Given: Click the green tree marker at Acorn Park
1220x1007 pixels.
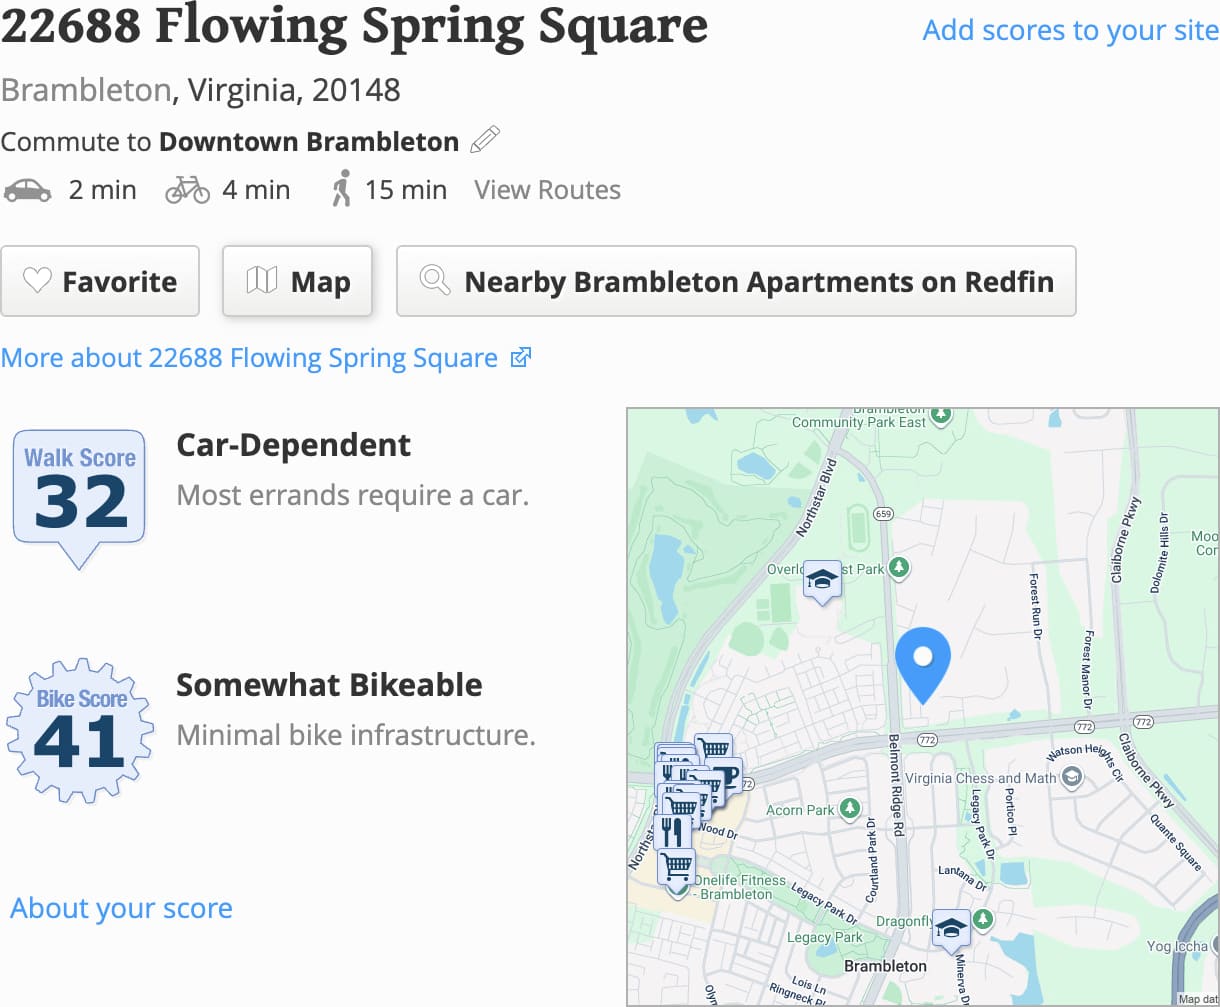Looking at the screenshot, I should 848,810.
